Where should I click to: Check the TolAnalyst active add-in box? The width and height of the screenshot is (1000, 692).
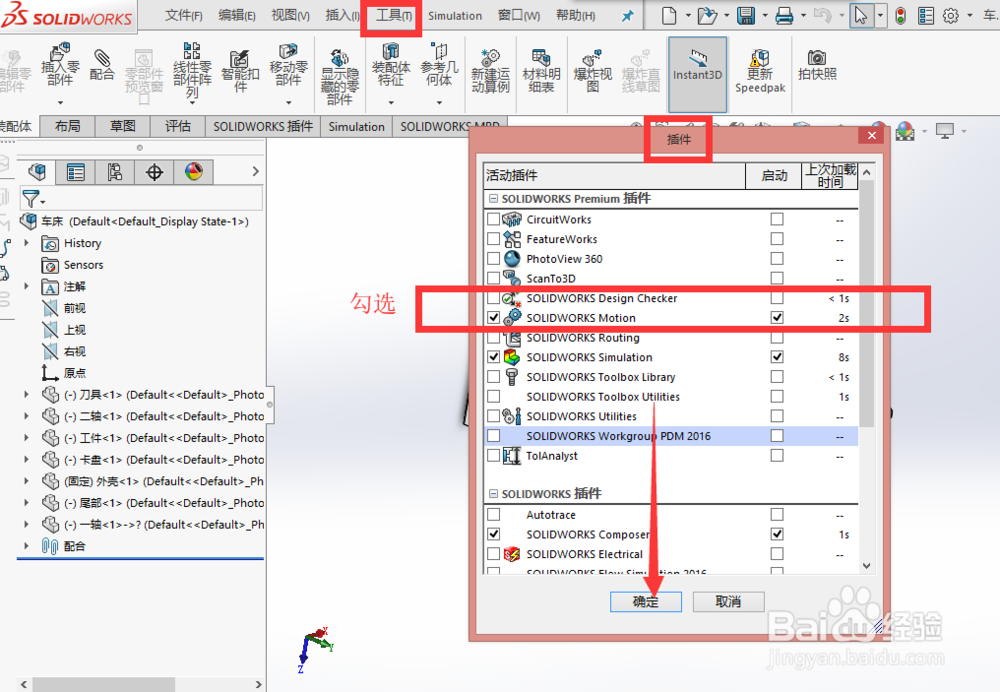pyautogui.click(x=493, y=456)
